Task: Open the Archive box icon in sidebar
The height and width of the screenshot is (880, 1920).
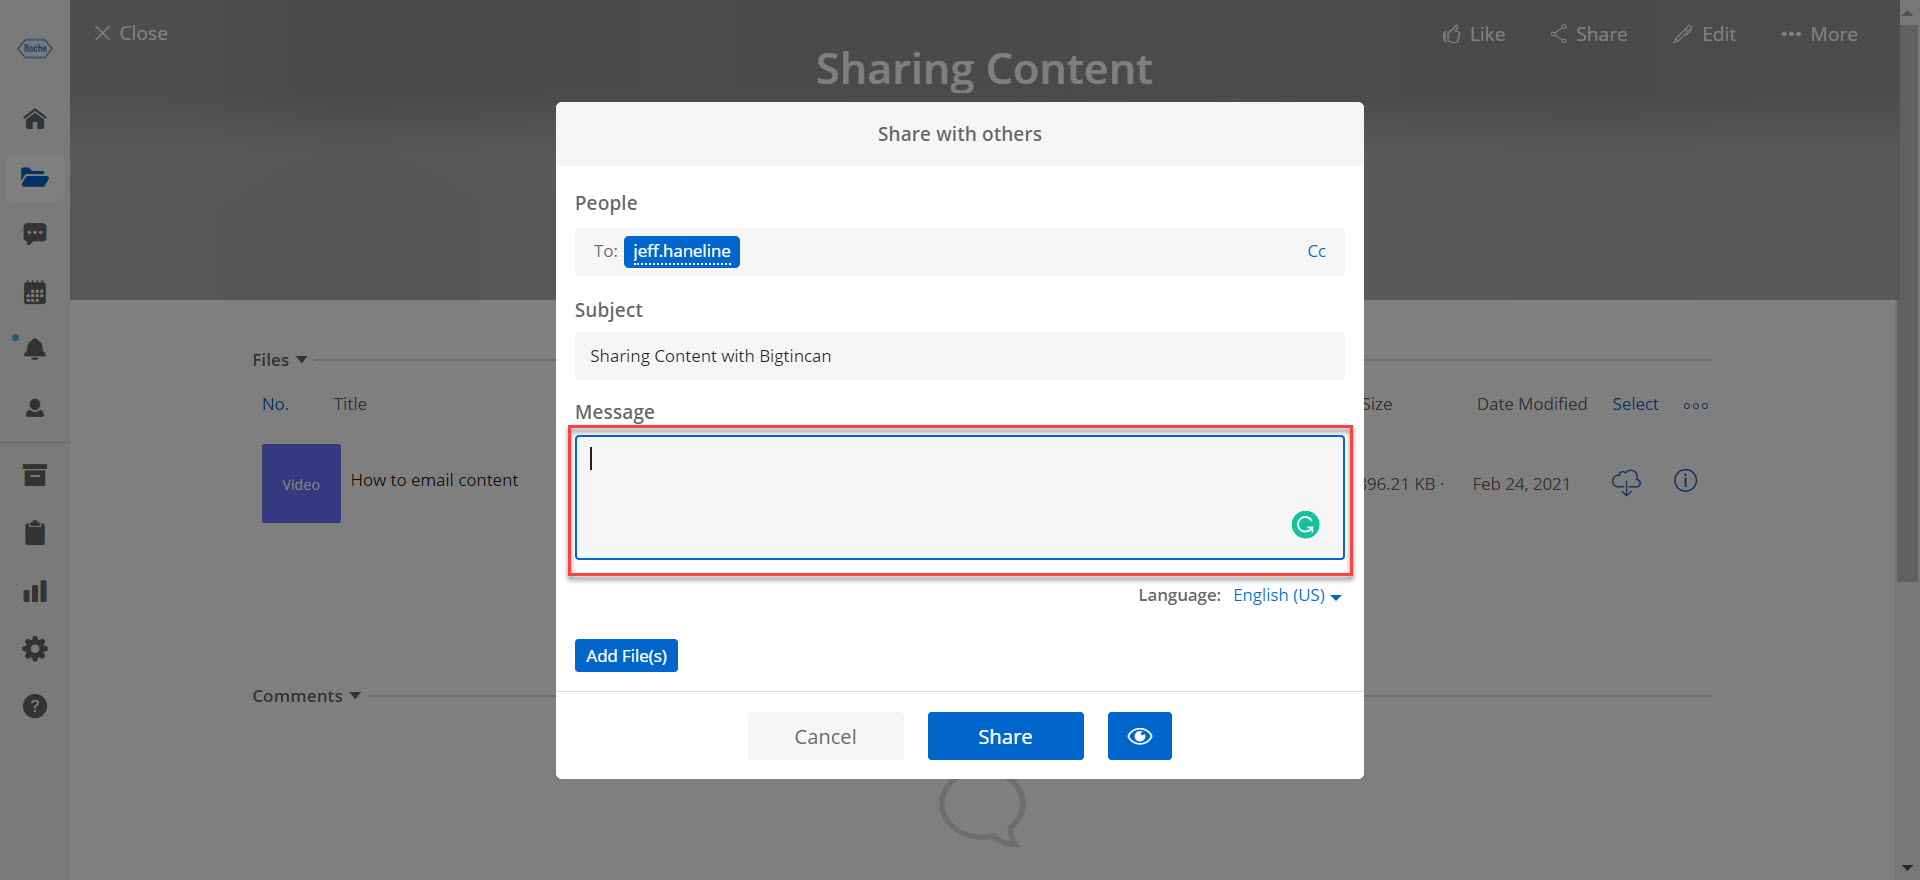Action: pyautogui.click(x=35, y=475)
